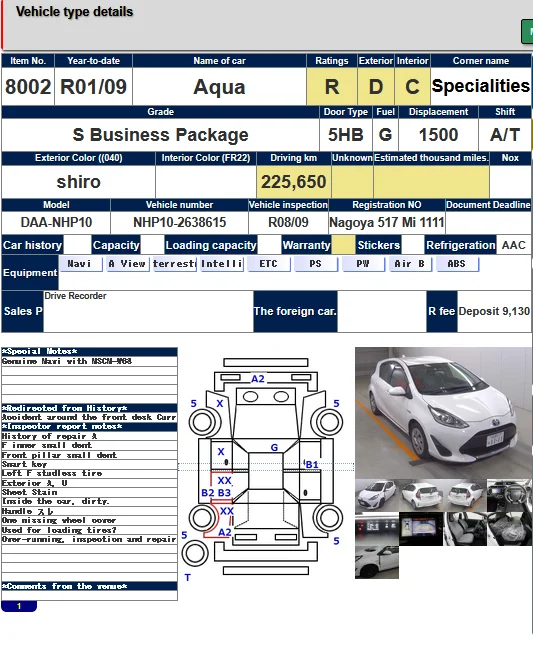Click the 'Special Notes' section header
This screenshot has height=672, width=533.
coord(90,351)
